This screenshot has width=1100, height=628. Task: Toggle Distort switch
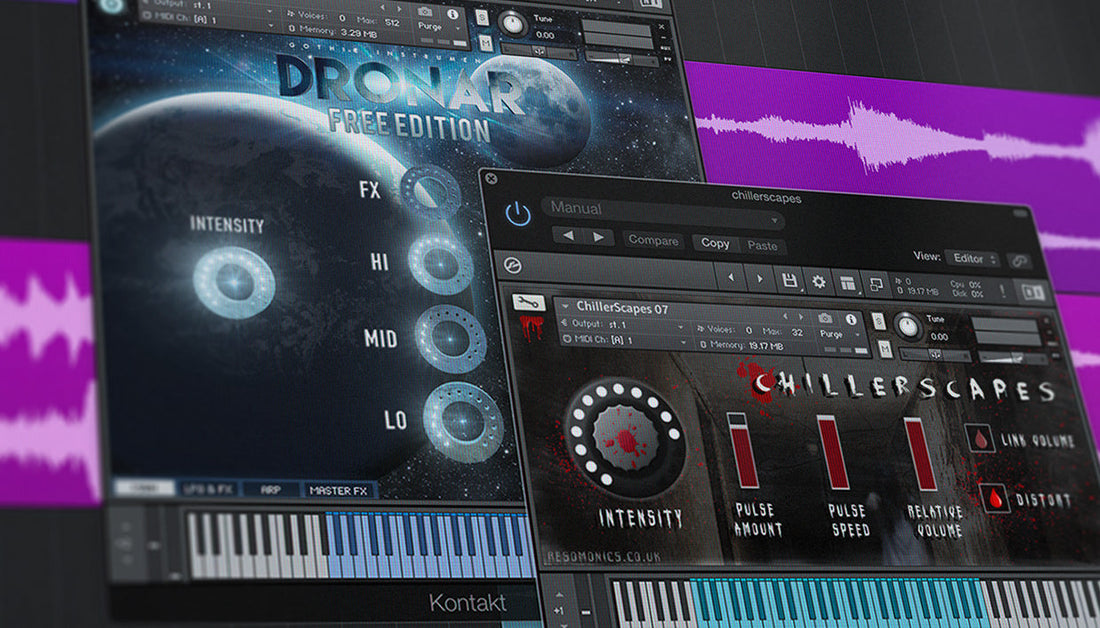click(x=995, y=498)
